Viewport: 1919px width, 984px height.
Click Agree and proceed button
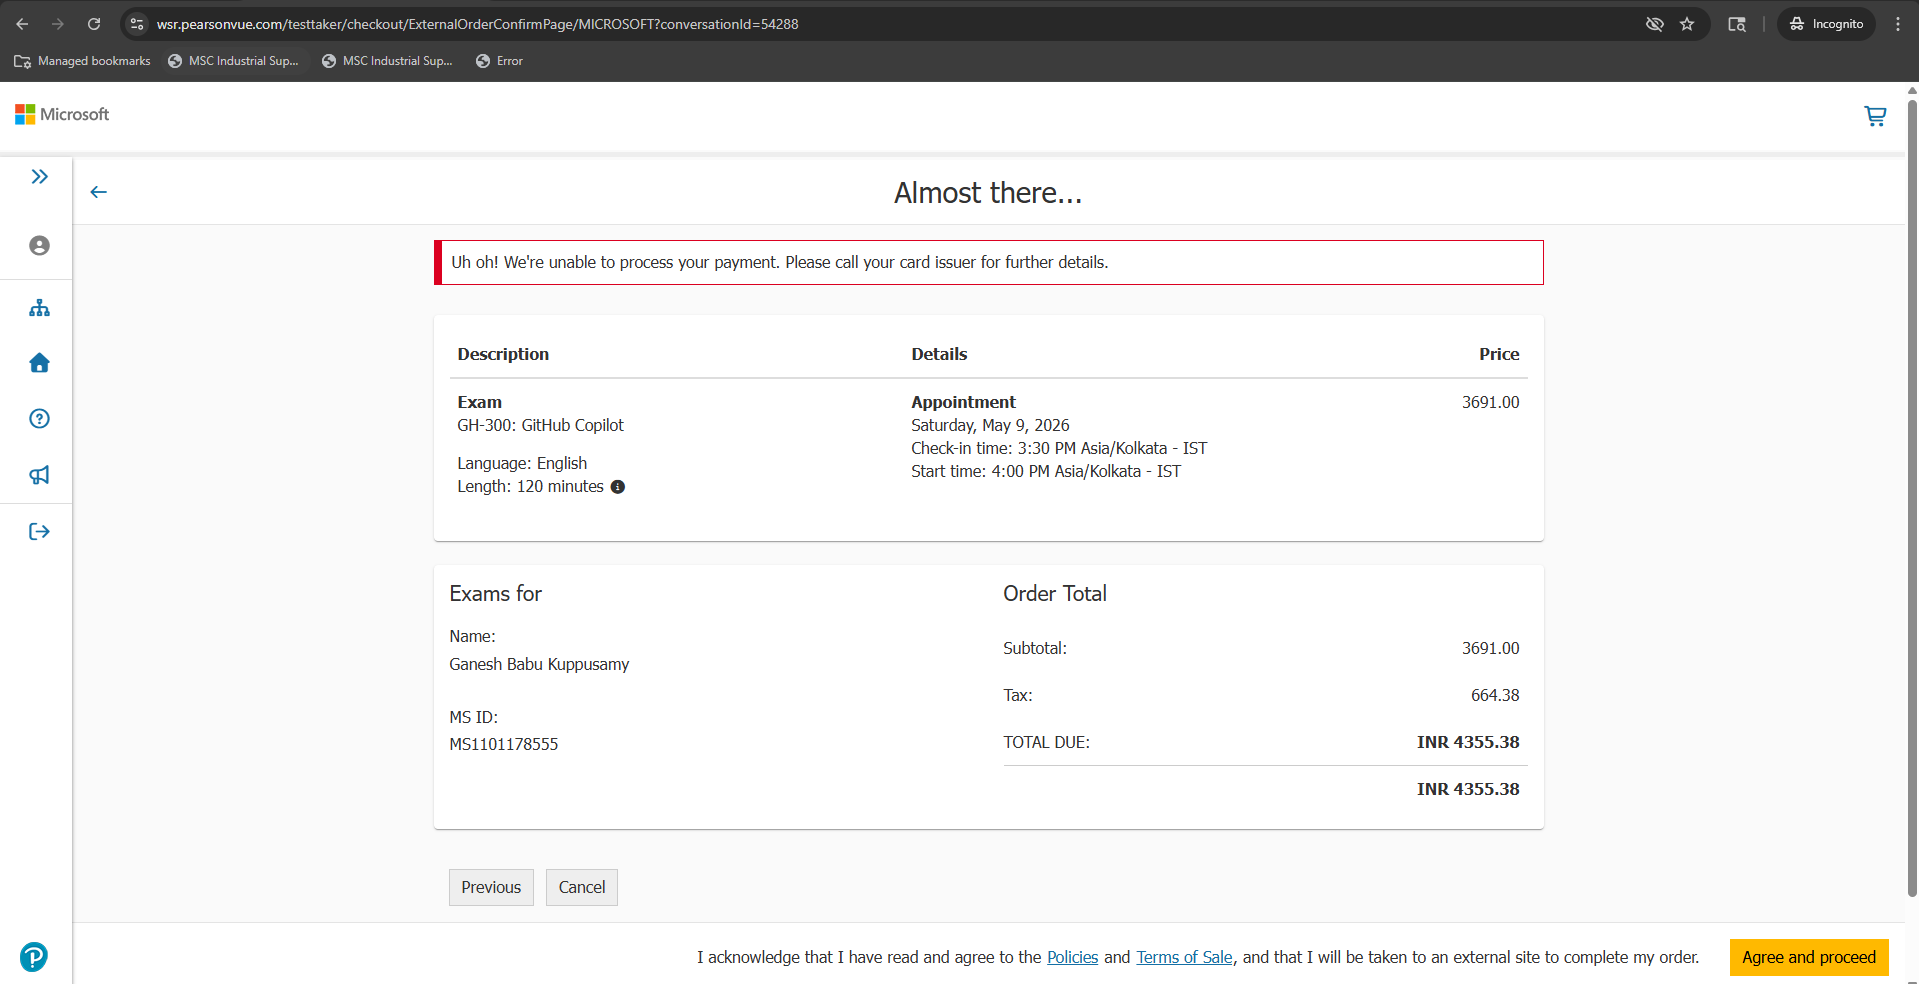point(1809,957)
